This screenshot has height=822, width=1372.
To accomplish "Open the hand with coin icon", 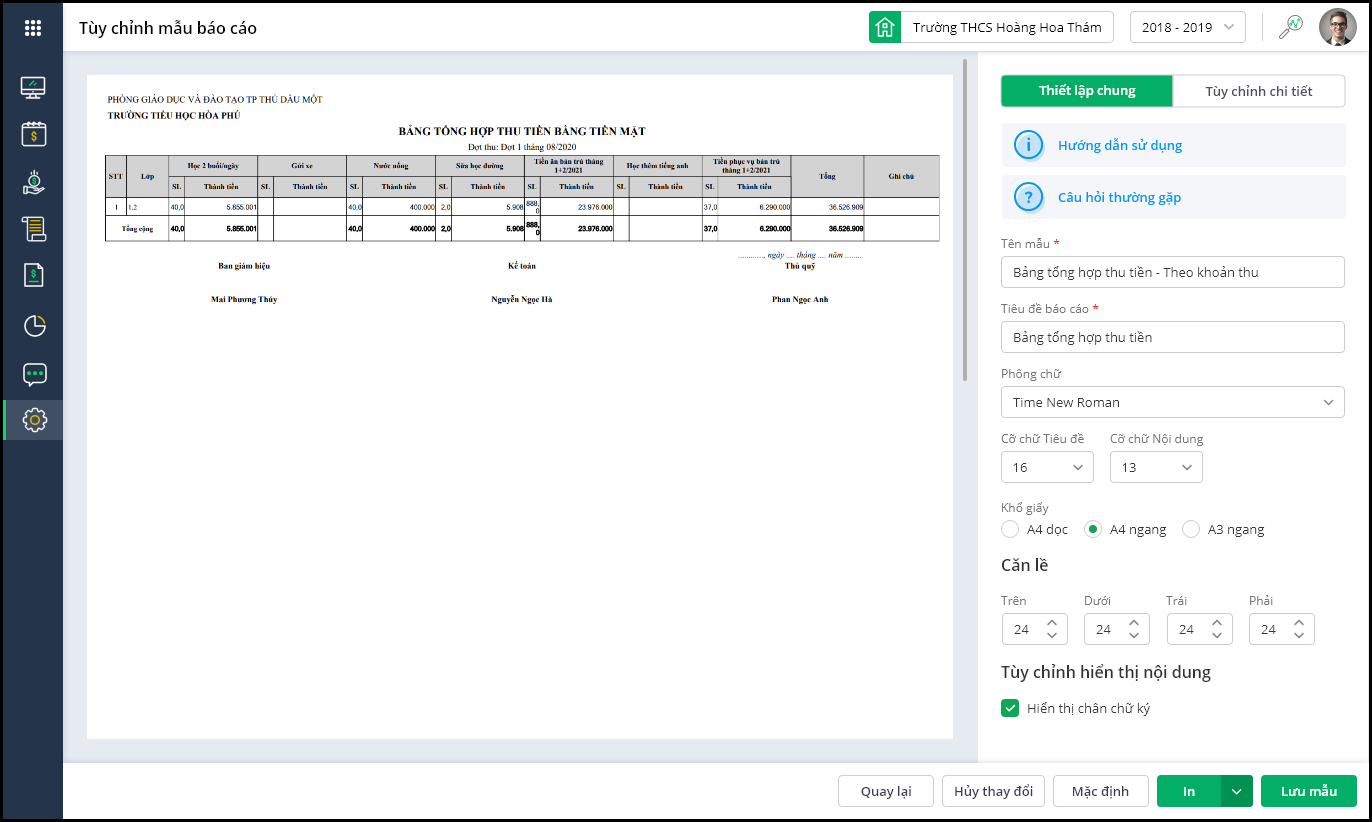I will coord(34,182).
